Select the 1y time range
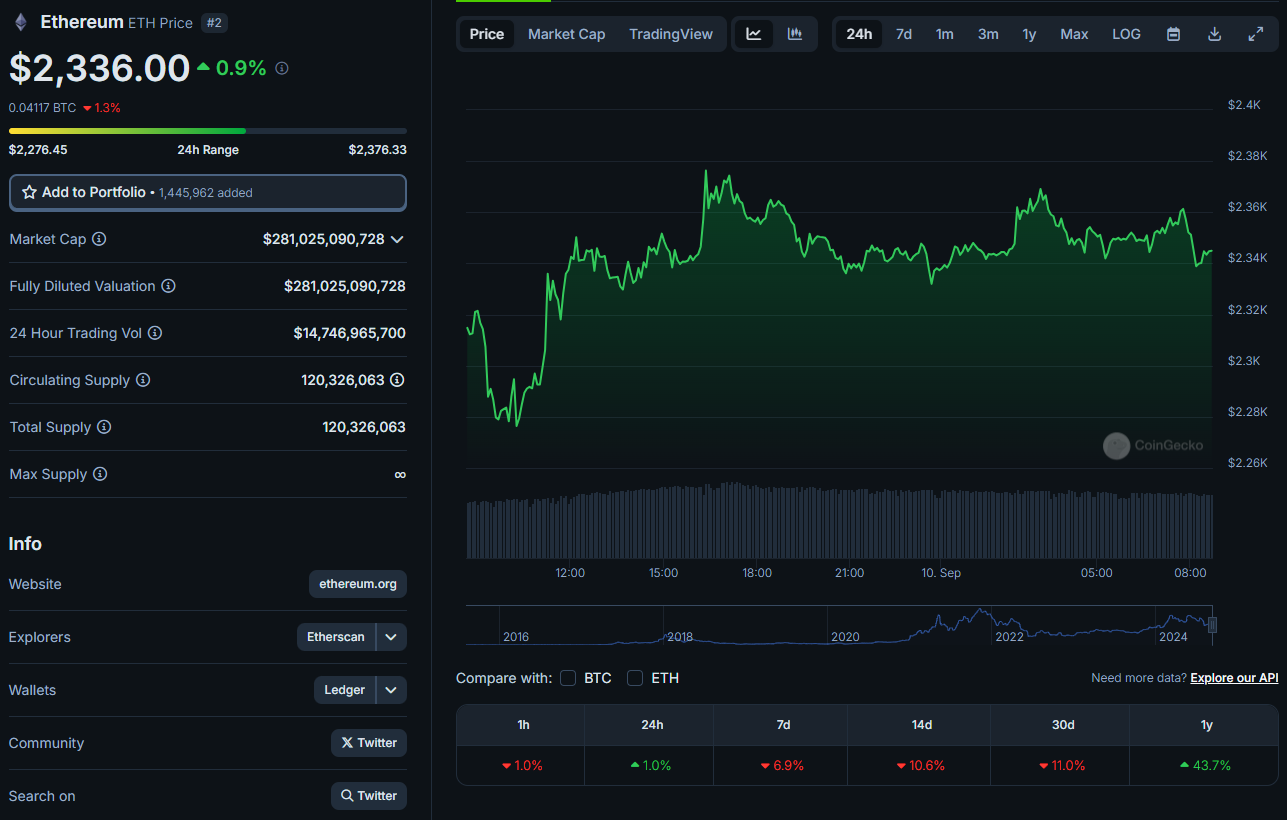This screenshot has height=820, width=1287. tap(1029, 34)
